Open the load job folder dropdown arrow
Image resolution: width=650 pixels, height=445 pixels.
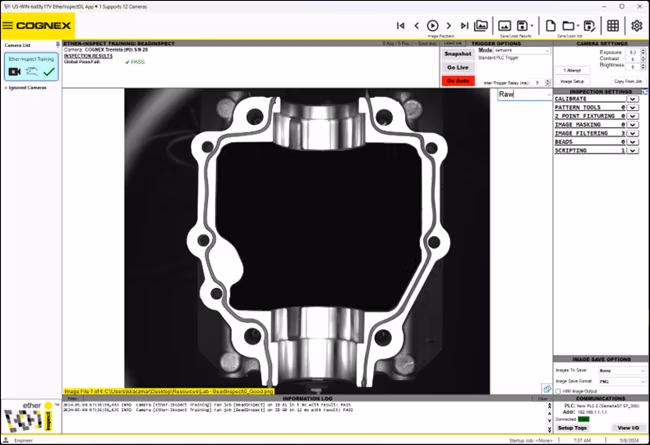tap(578, 26)
